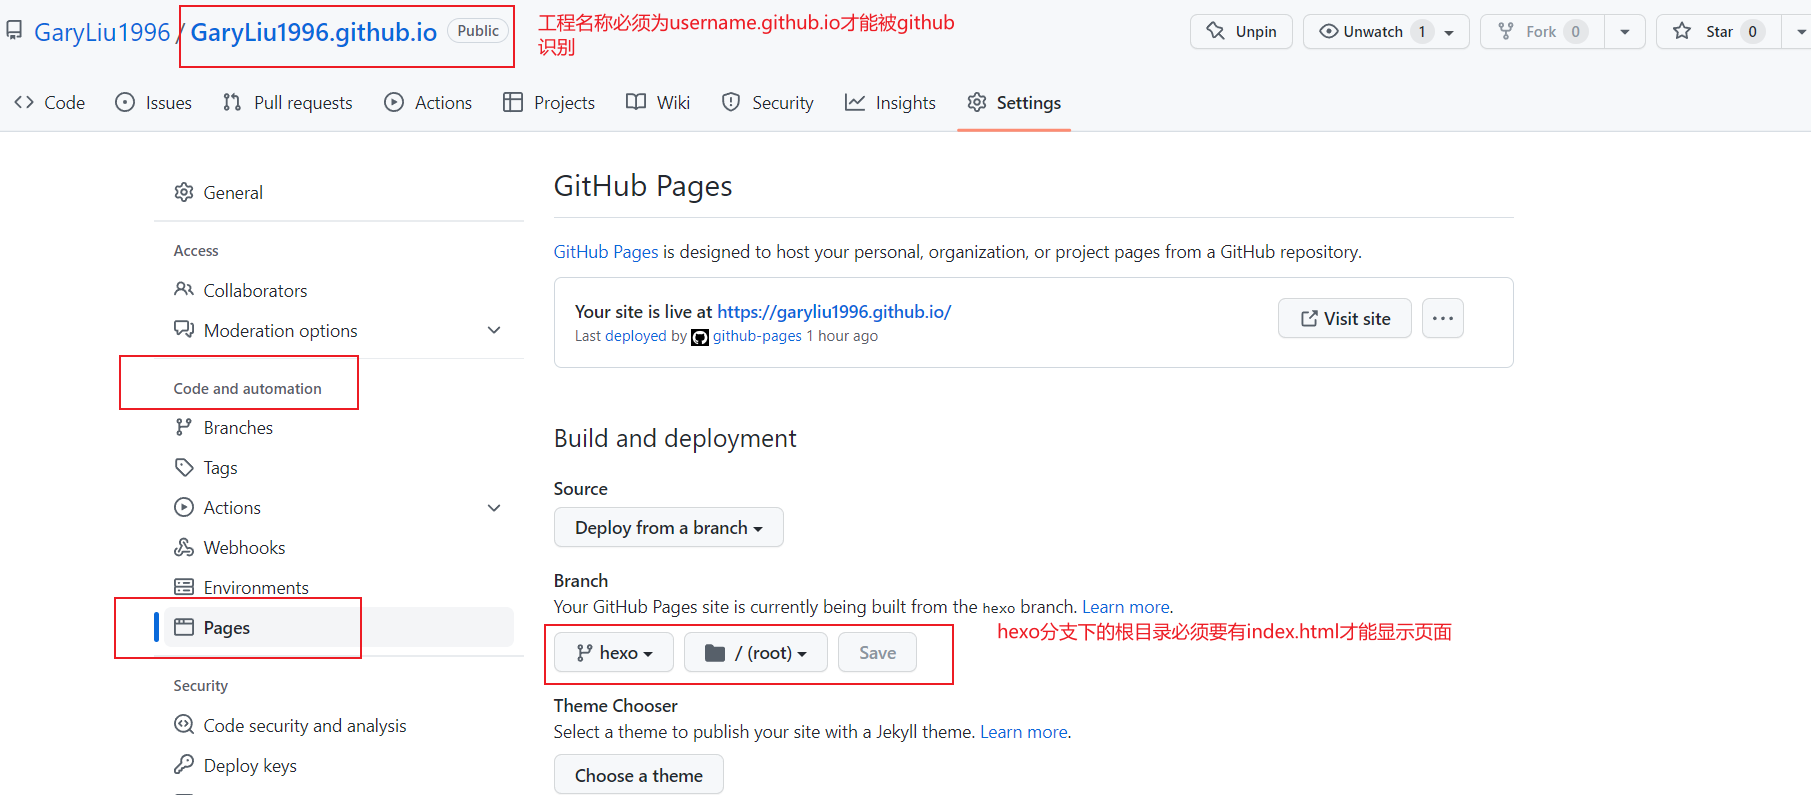Click the Security shield icon in top navigation
Image resolution: width=1811 pixels, height=795 pixels.
731,102
